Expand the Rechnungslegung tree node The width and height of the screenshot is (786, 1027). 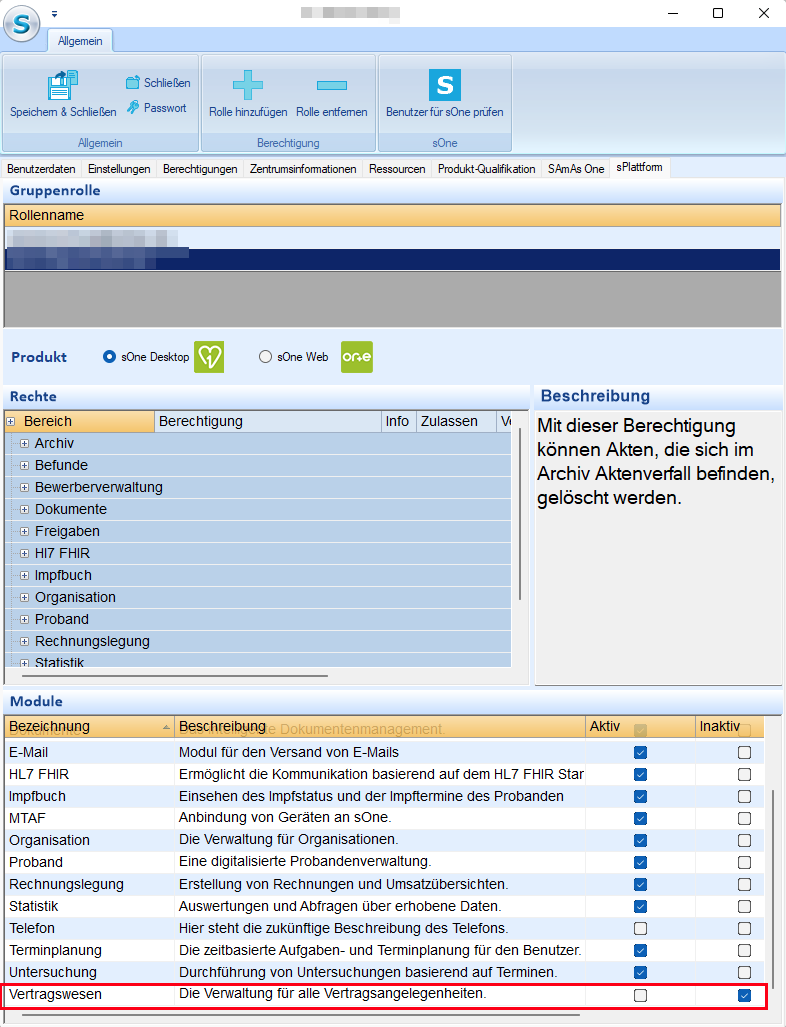pyautogui.click(x=24, y=641)
